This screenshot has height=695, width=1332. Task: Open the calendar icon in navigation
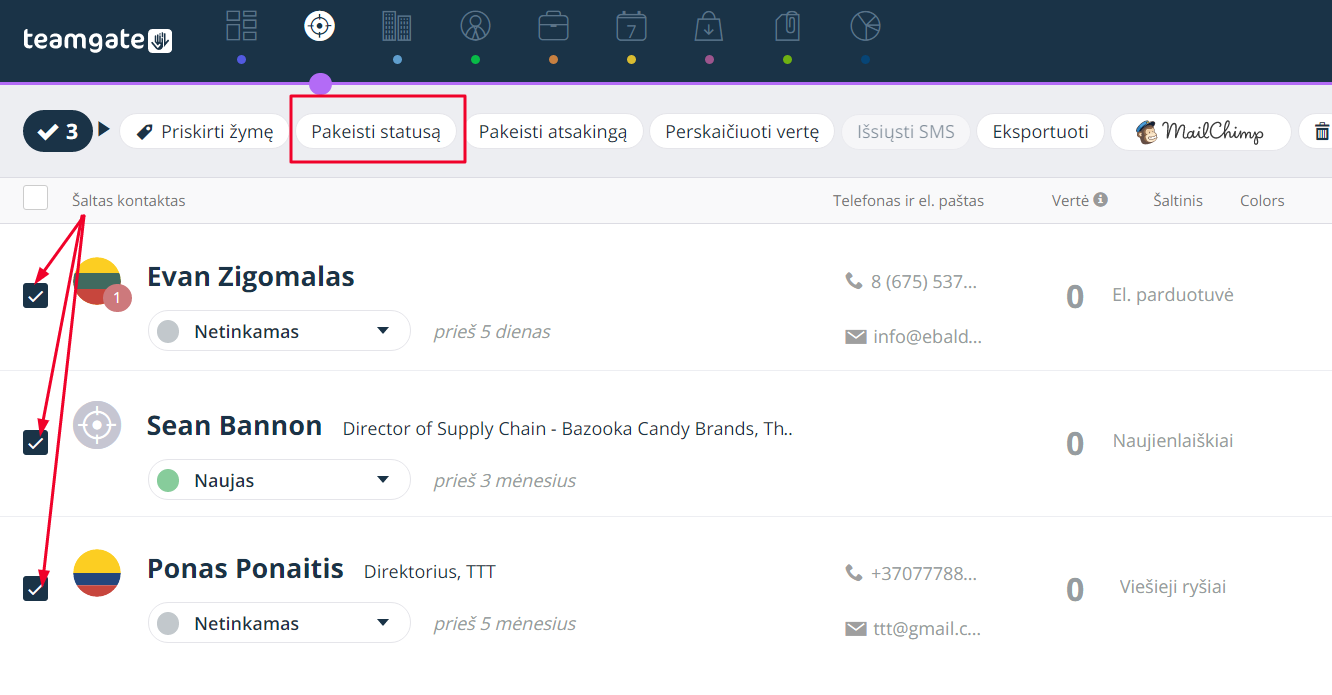[x=631, y=26]
